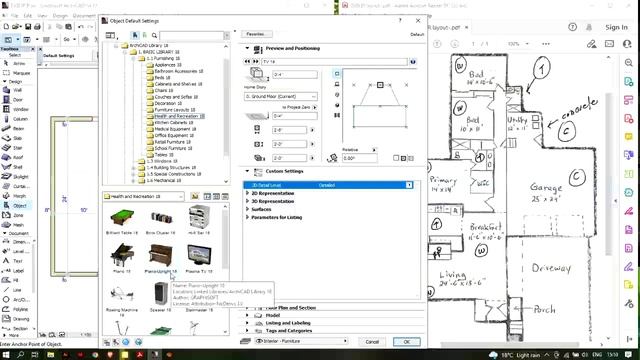Open the 3D Detail Level dropdown arrow

coord(409,185)
